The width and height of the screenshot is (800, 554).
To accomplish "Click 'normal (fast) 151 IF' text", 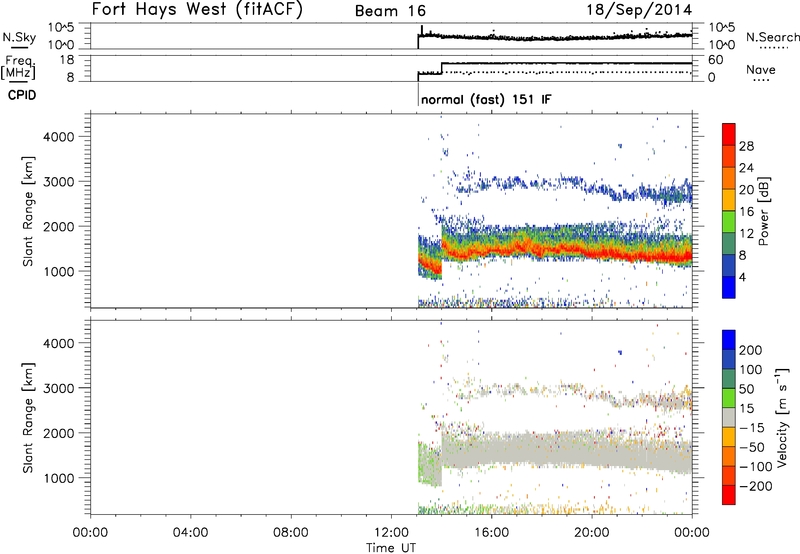I will coord(486,99).
